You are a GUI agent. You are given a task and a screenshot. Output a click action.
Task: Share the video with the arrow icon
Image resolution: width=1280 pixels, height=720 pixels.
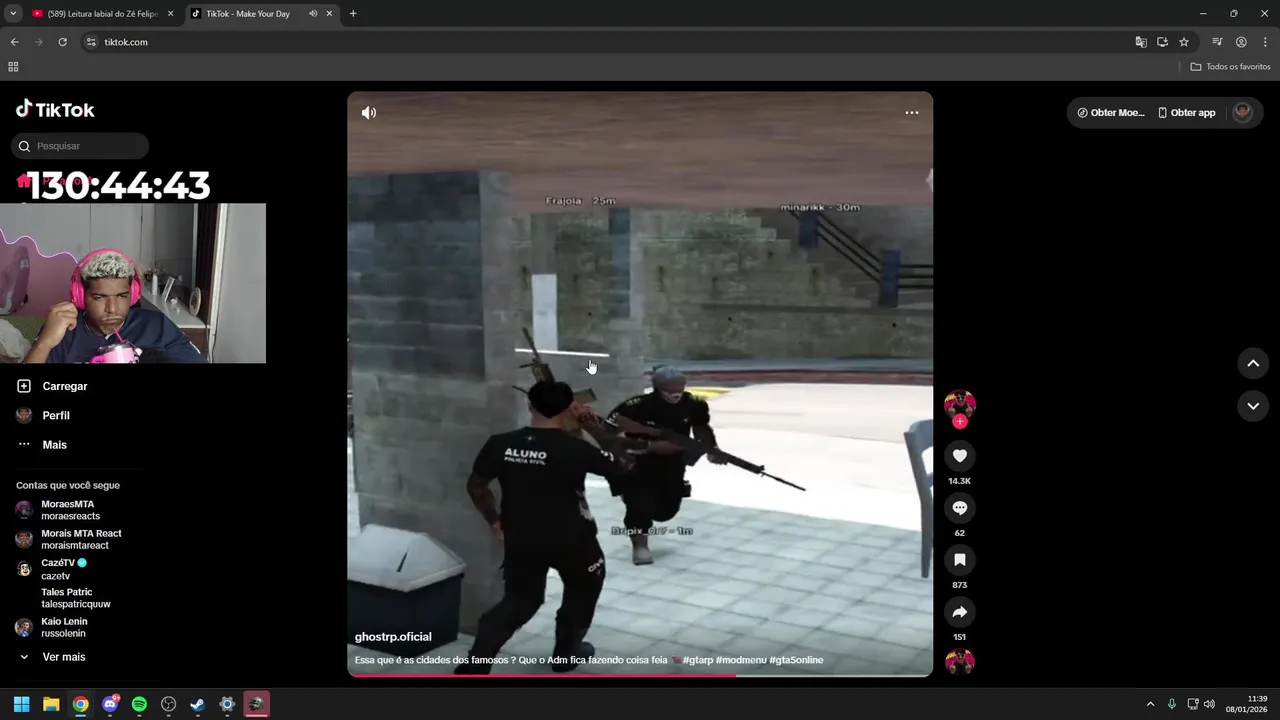coord(960,612)
